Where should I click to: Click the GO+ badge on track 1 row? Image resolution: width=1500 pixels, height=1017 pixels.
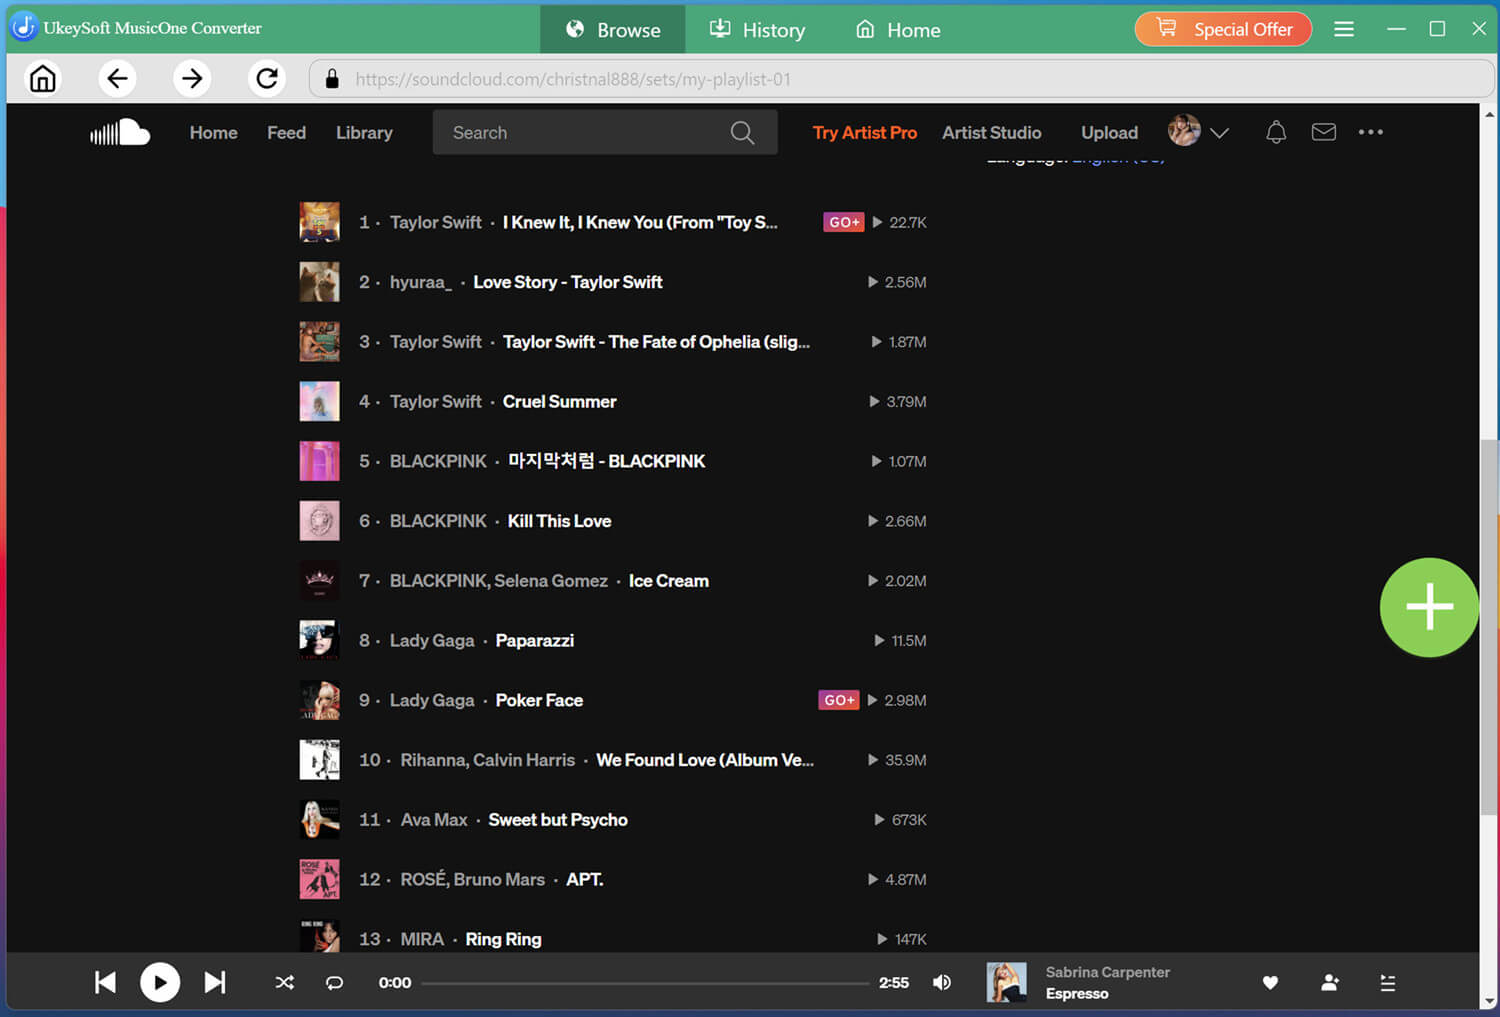844,222
